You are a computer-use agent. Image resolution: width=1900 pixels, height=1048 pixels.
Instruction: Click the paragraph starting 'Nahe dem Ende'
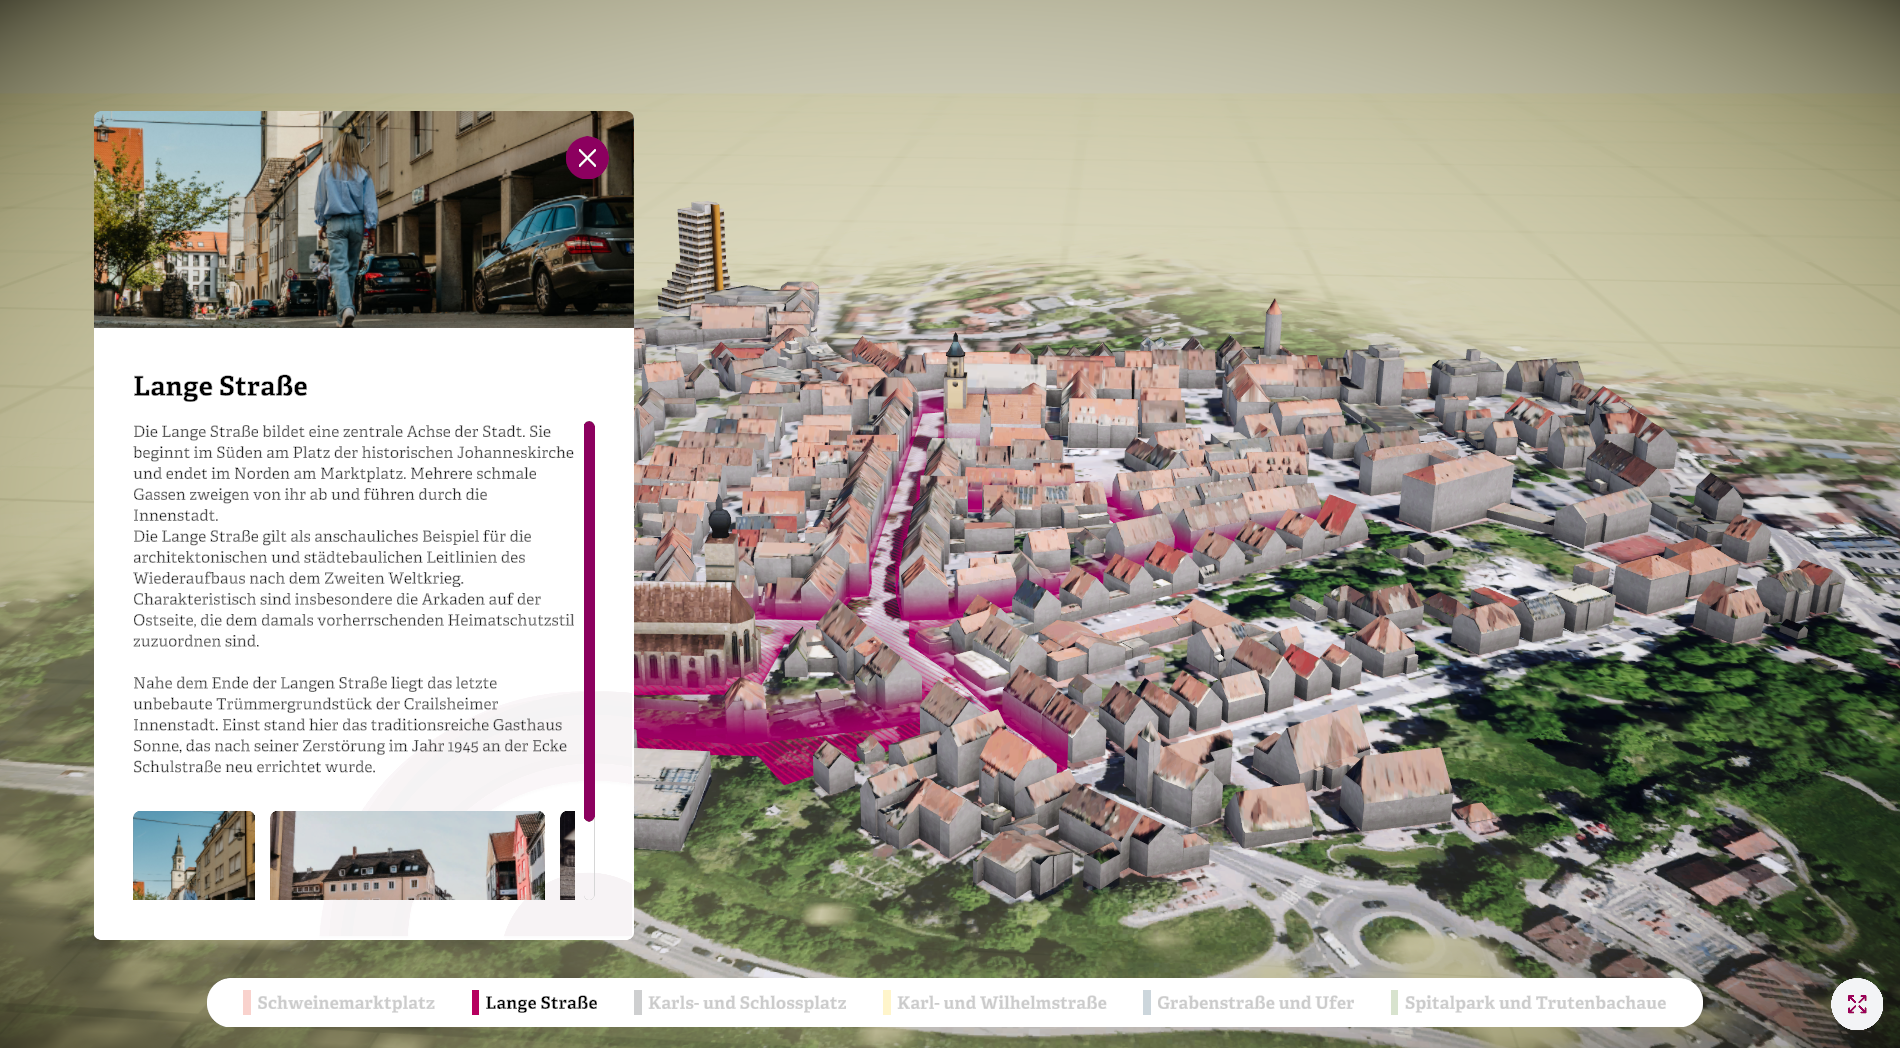[x=350, y=725]
